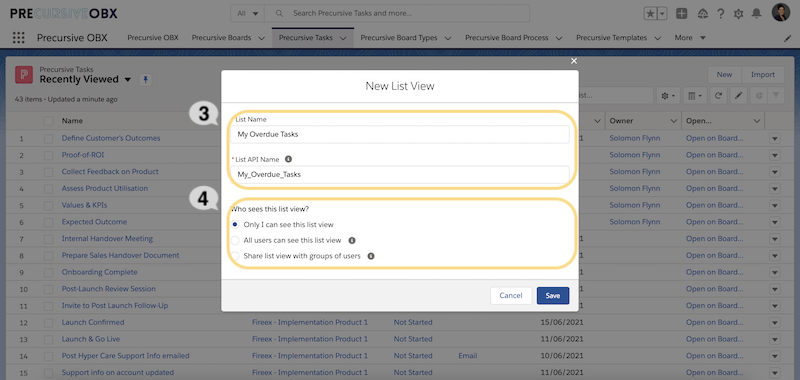This screenshot has height=380, width=800.
Task: Open the global actions plus icon
Action: pos(681,14)
